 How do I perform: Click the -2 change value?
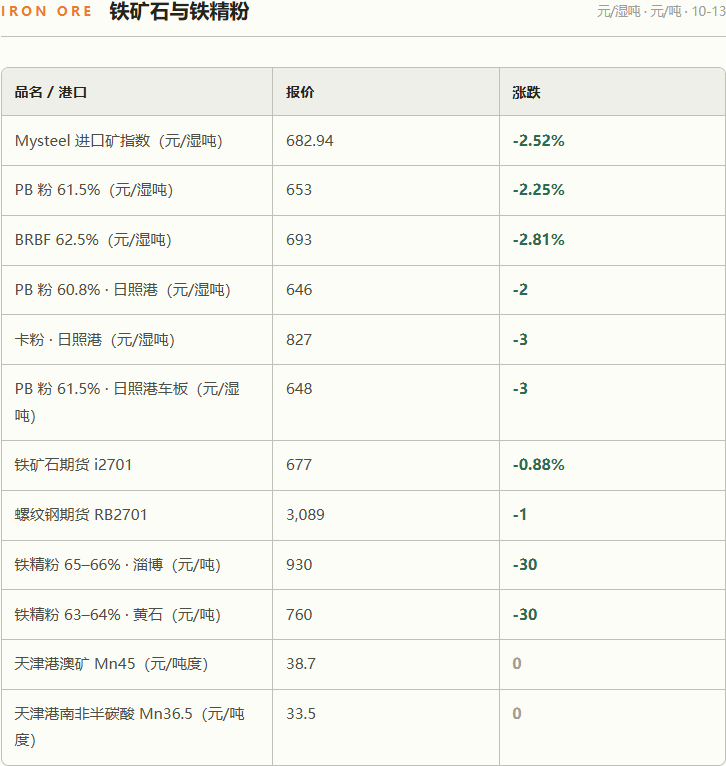[520, 290]
